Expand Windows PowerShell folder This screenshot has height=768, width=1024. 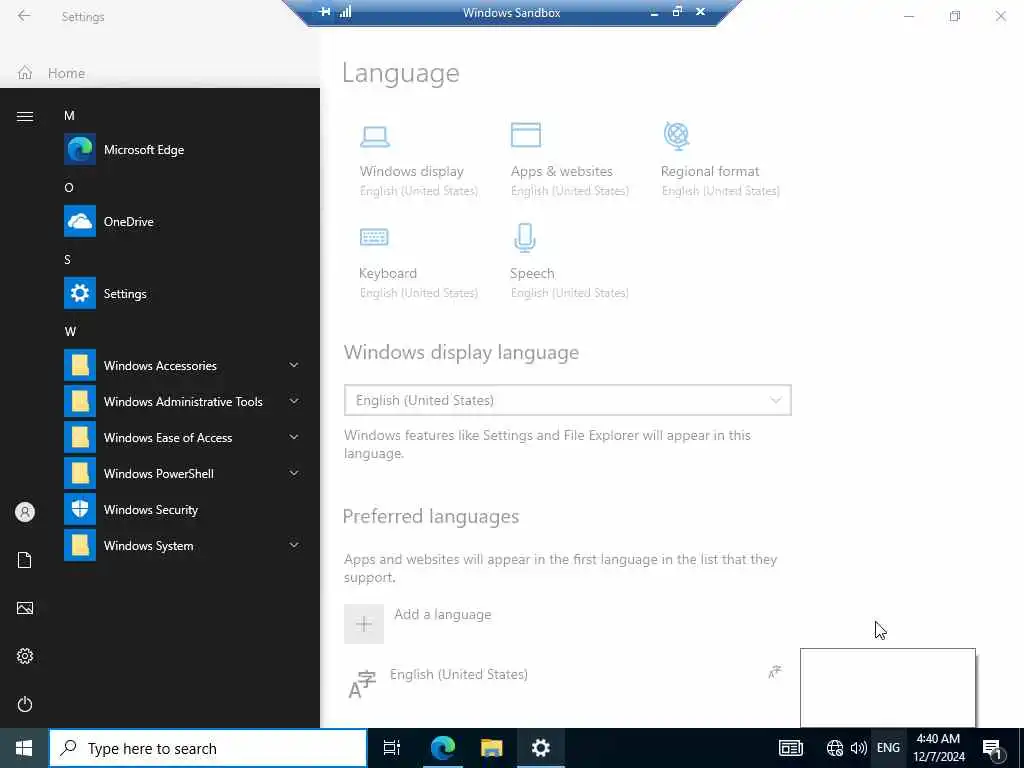click(183, 473)
